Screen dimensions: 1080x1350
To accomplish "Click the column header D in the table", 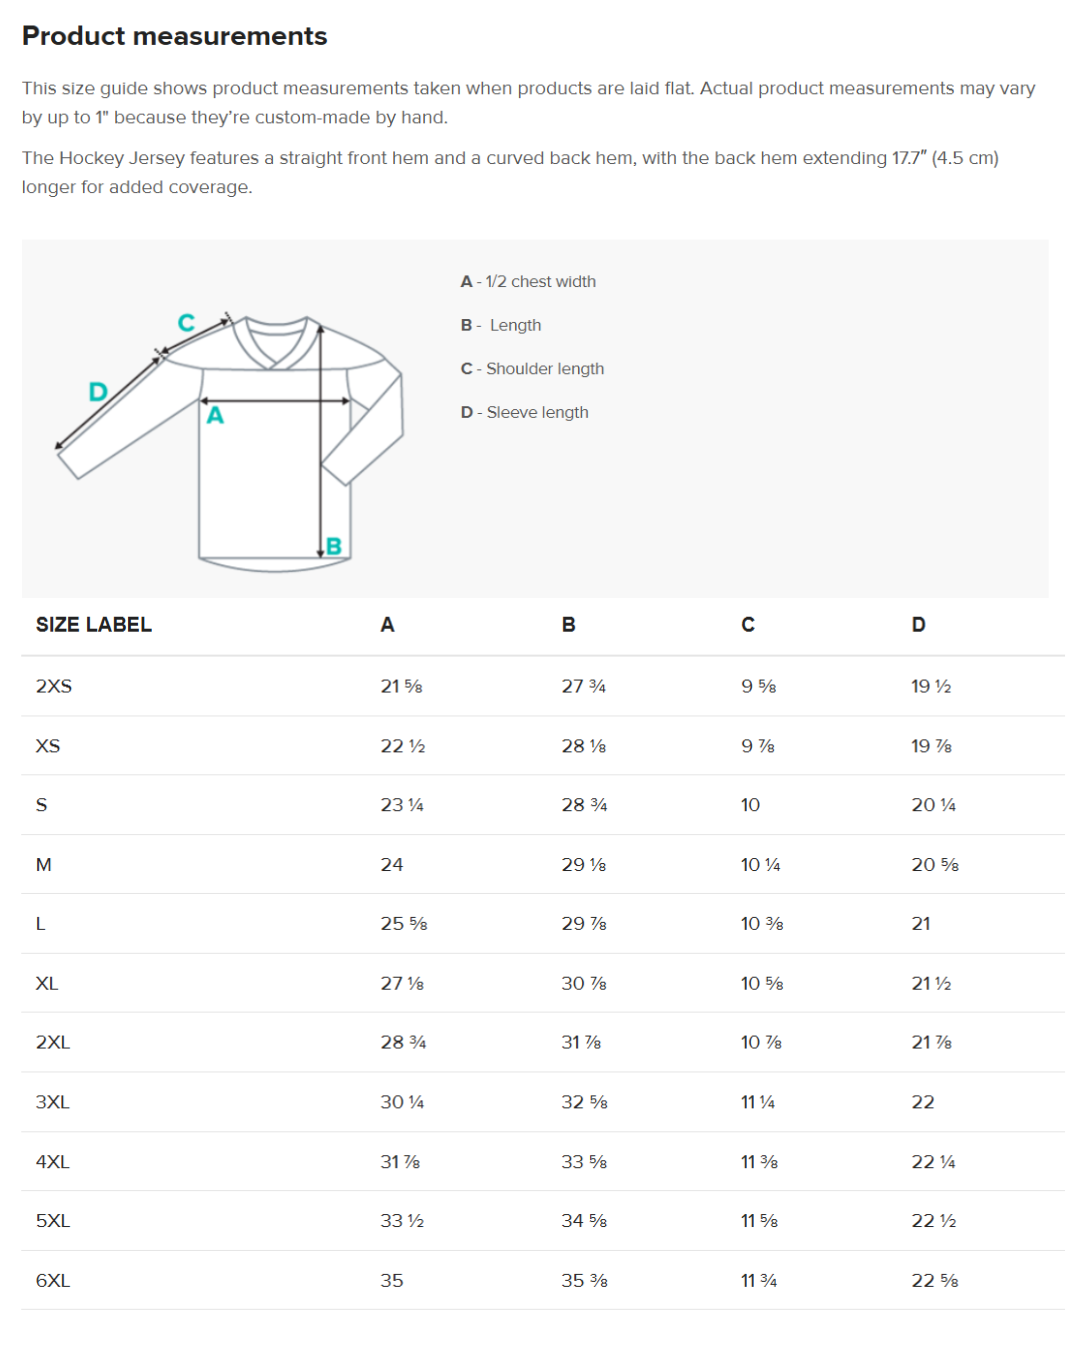I will [x=918, y=625].
